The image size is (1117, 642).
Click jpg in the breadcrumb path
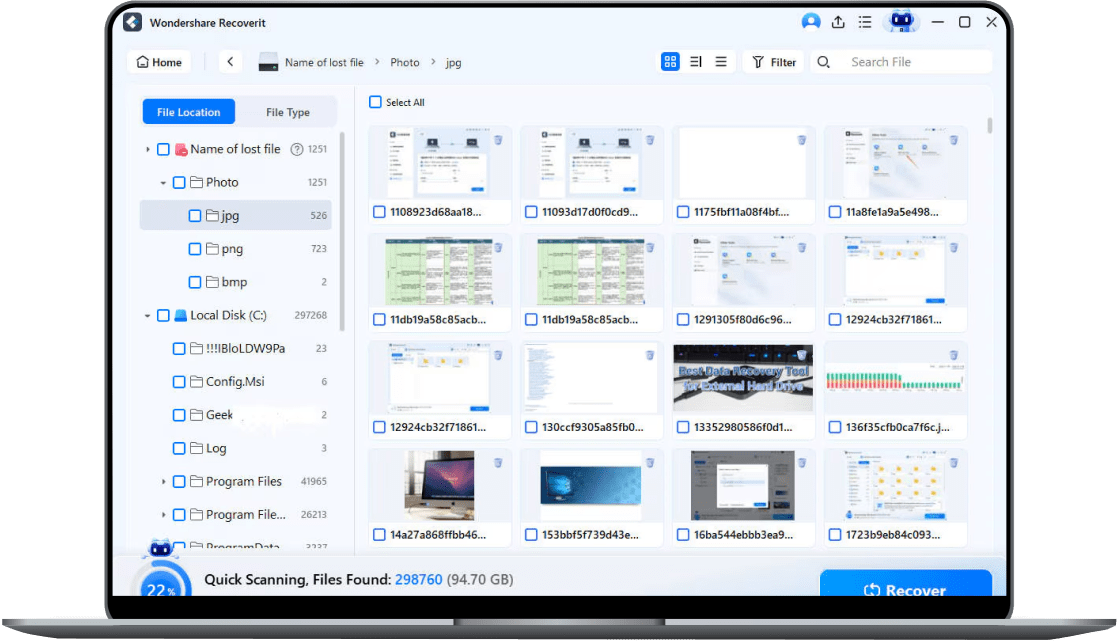(454, 63)
